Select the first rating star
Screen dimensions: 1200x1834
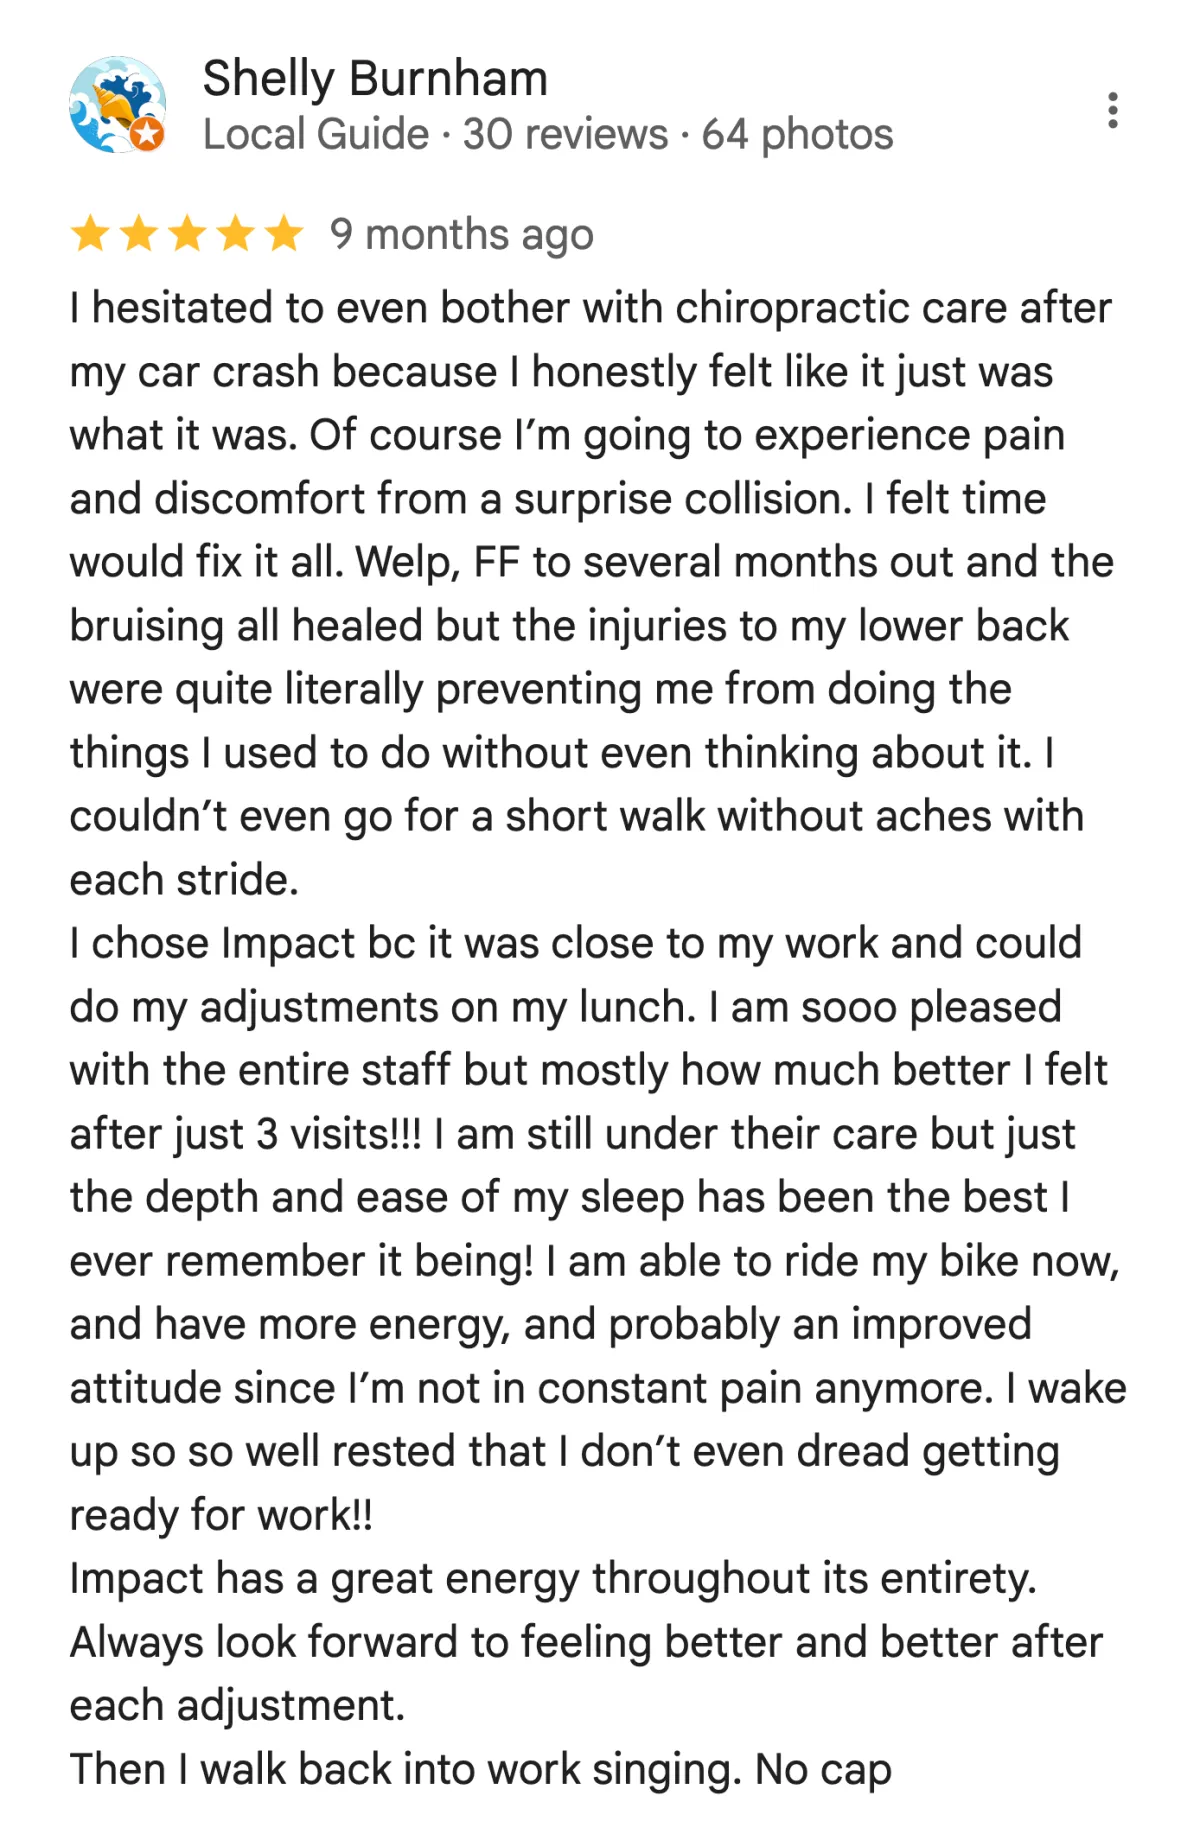tap(90, 234)
